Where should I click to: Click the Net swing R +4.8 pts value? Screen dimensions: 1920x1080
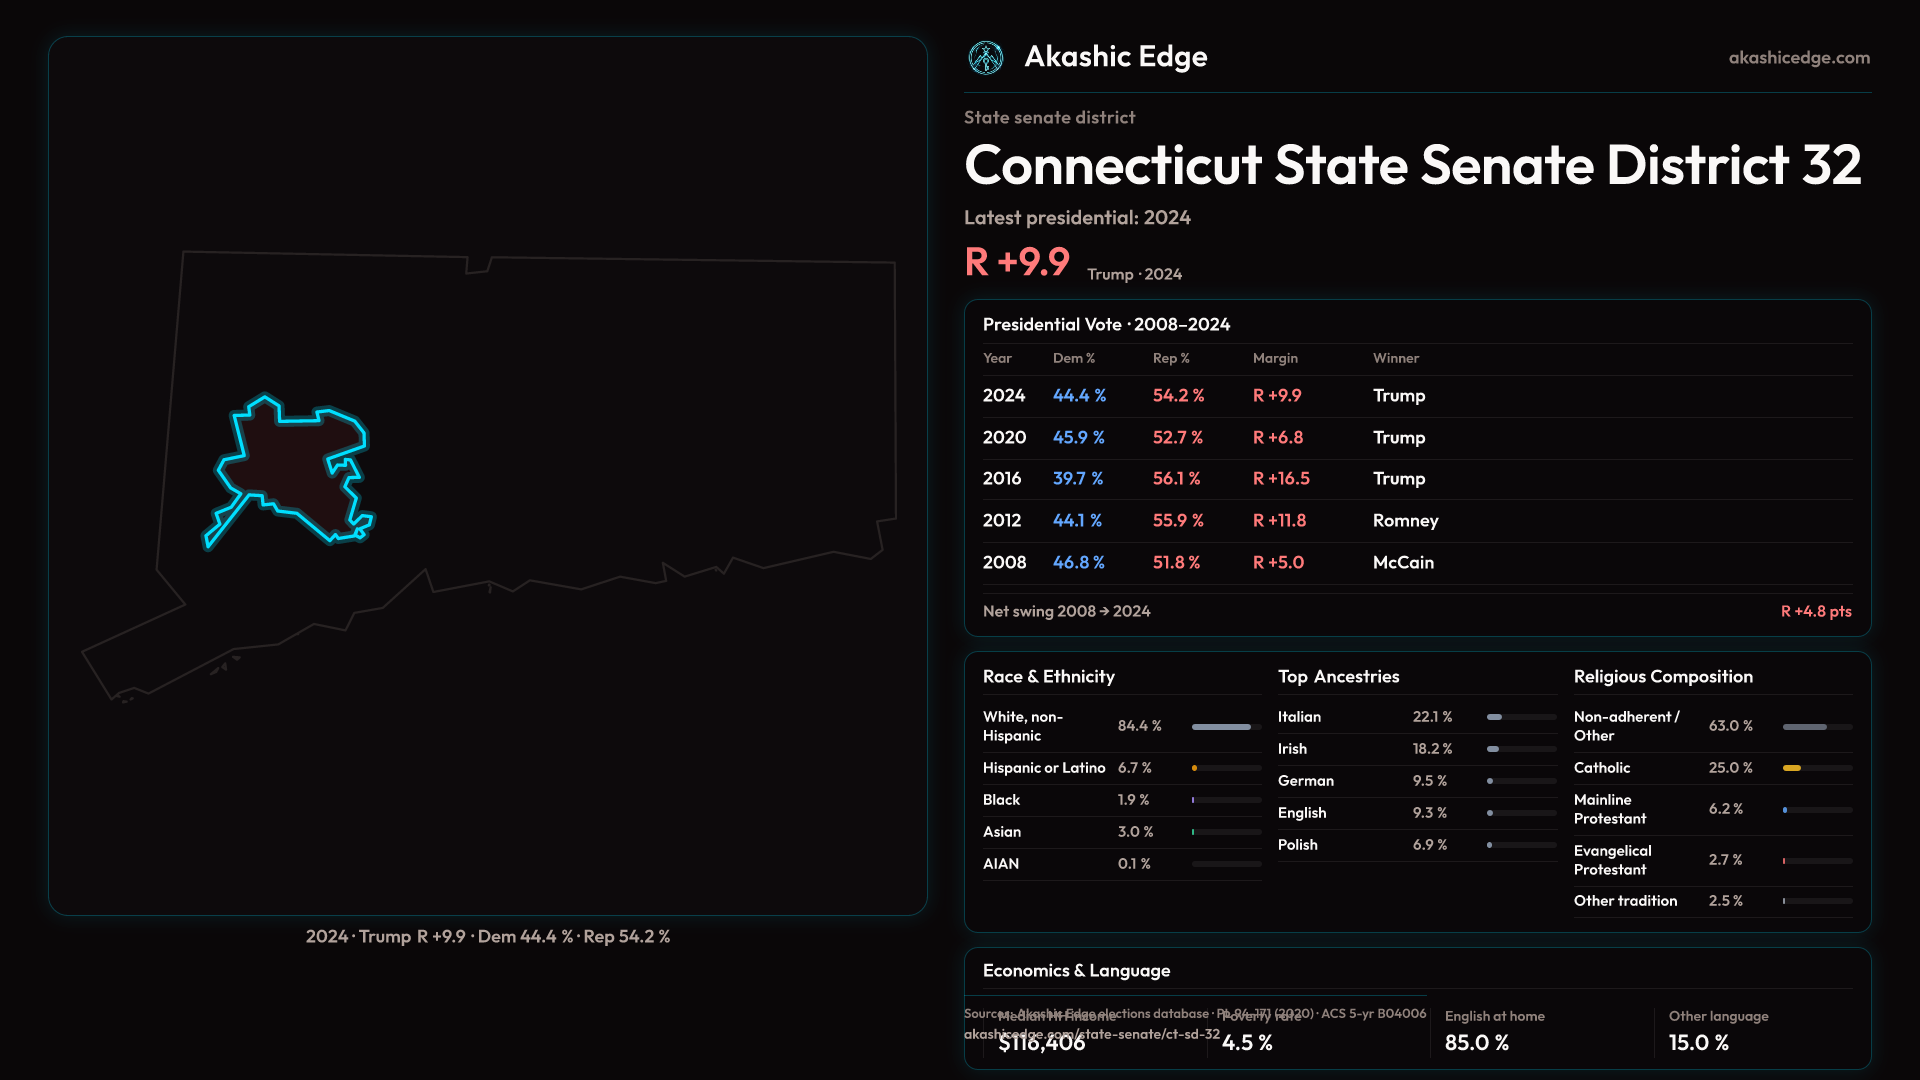[1815, 611]
